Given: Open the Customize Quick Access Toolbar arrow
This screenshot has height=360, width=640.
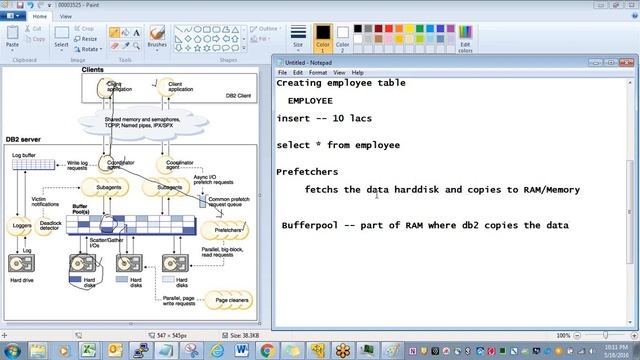Looking at the screenshot, I should (x=50, y=5).
